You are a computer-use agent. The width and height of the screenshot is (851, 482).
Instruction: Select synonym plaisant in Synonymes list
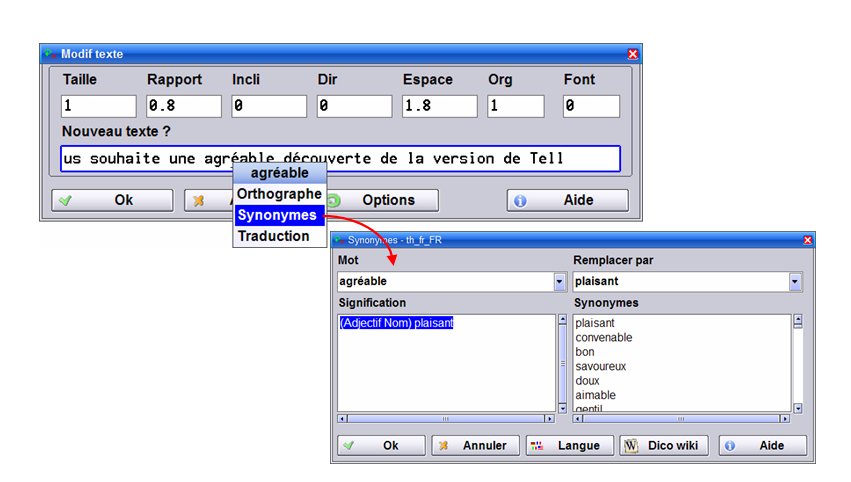[595, 323]
